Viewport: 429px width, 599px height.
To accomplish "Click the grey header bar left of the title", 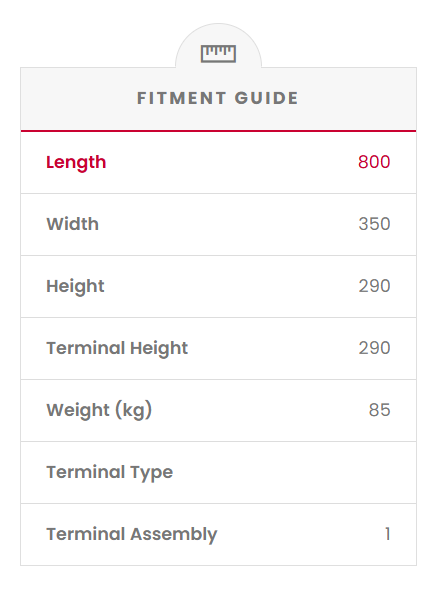I will [x=78, y=99].
